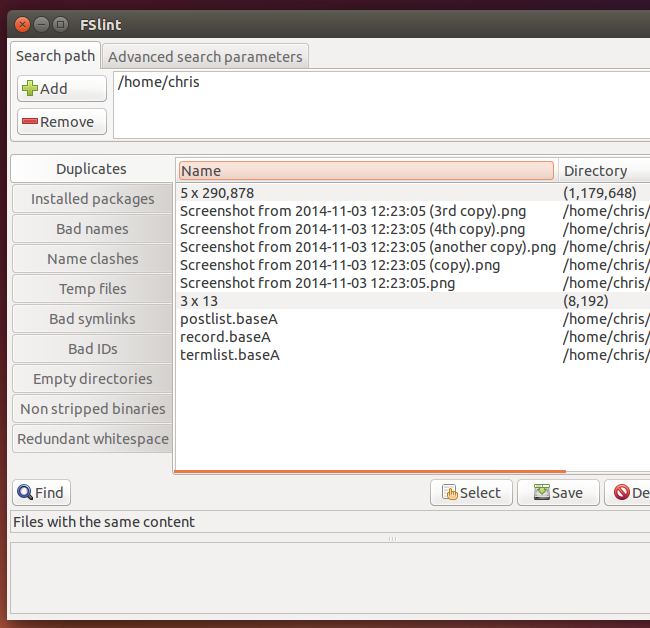This screenshot has width=650, height=628.
Task: Open the Advanced search parameters tab
Action: click(205, 57)
